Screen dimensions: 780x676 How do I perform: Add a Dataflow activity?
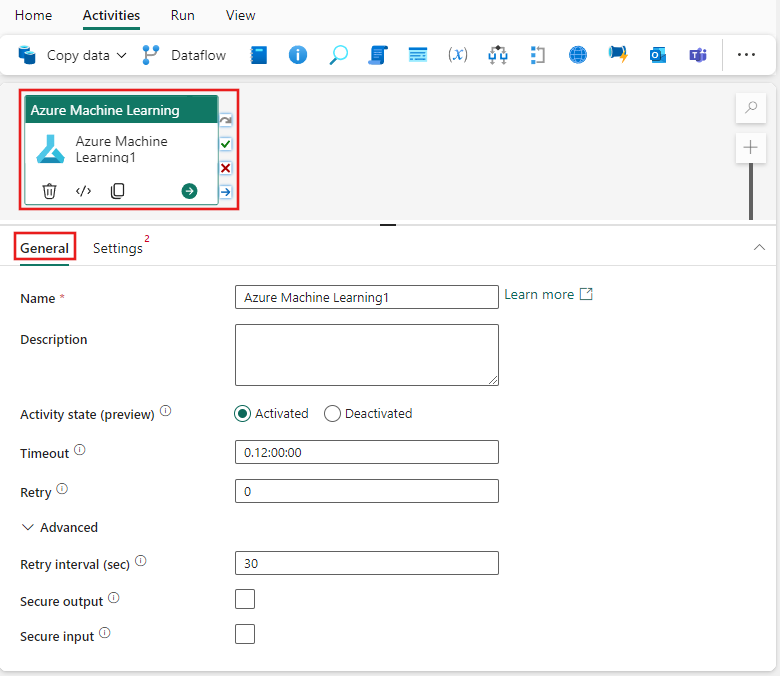coord(184,55)
